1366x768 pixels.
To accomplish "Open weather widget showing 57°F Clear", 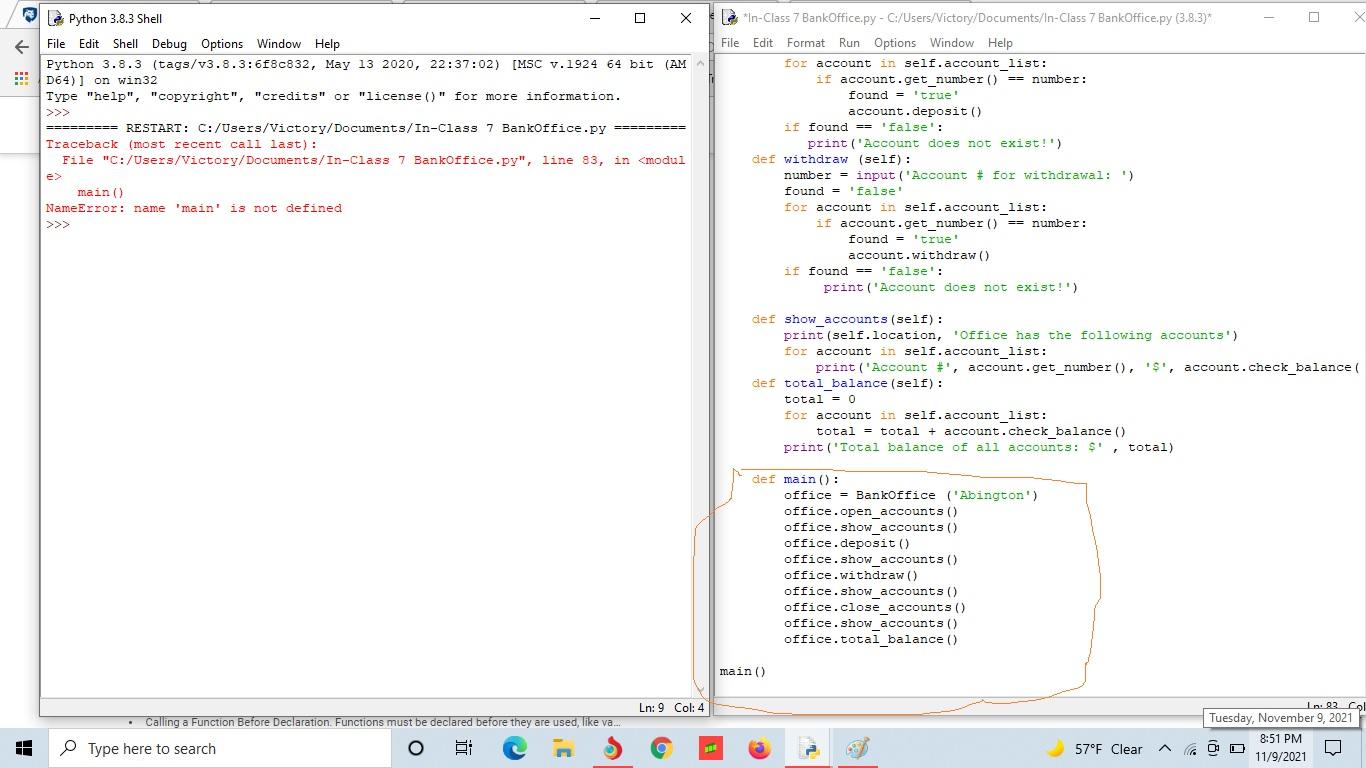I will pos(1094,749).
